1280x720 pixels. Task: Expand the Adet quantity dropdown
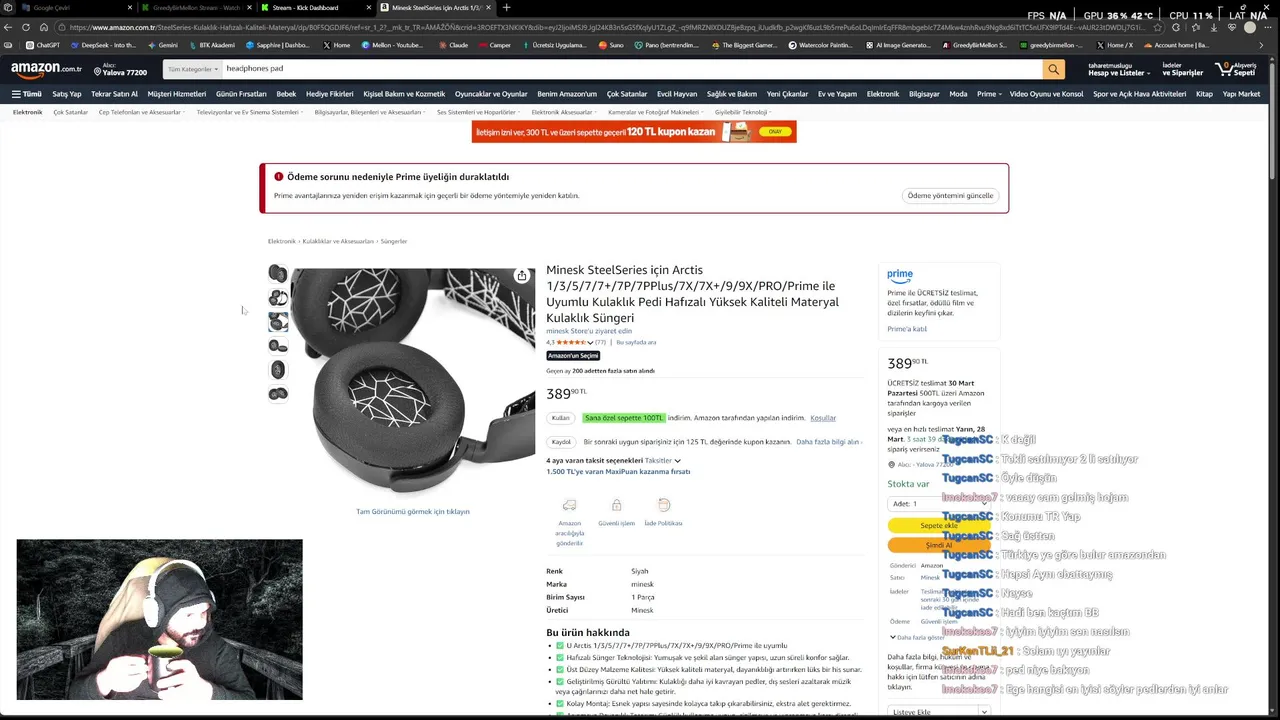click(x=938, y=504)
